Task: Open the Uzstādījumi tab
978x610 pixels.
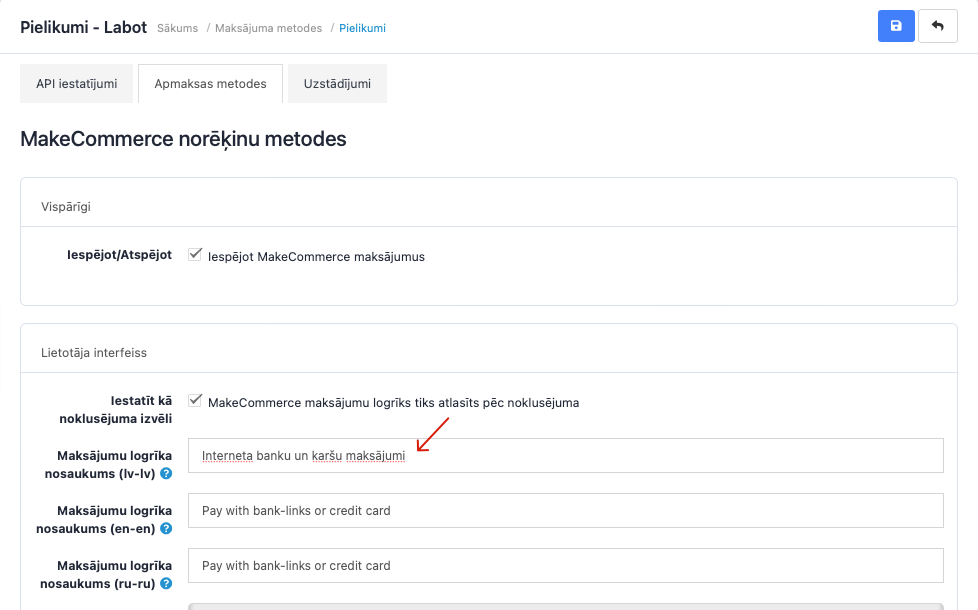Action: tap(337, 84)
